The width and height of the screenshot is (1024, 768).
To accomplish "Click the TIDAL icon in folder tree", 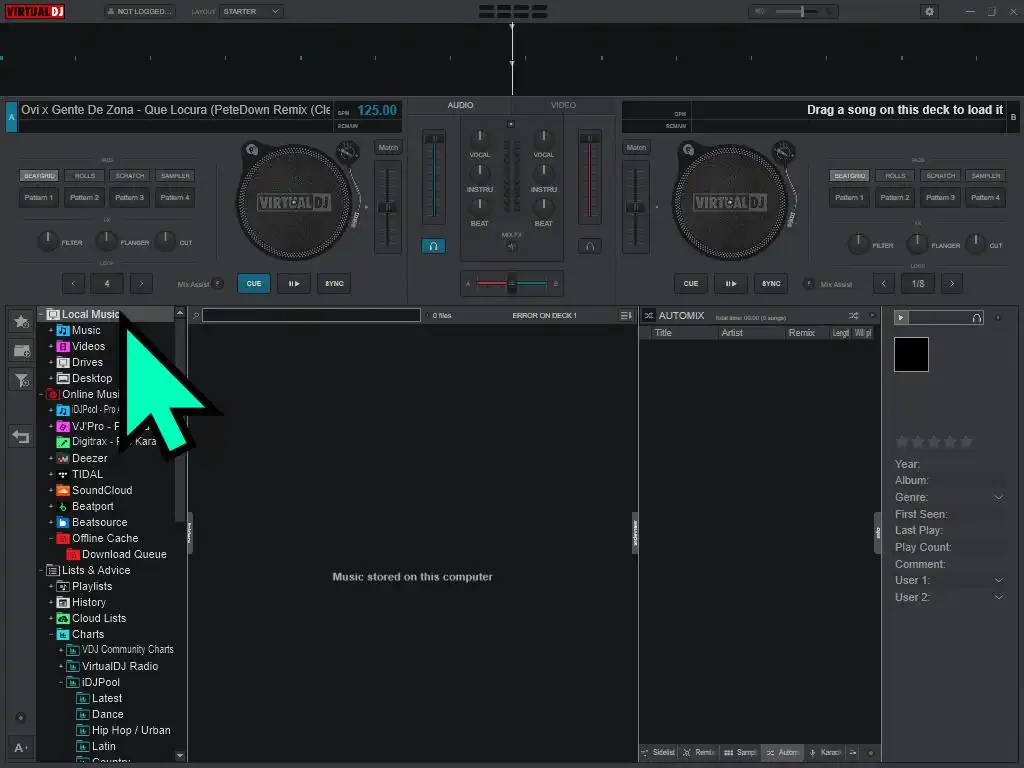I will pyautogui.click(x=63, y=475).
